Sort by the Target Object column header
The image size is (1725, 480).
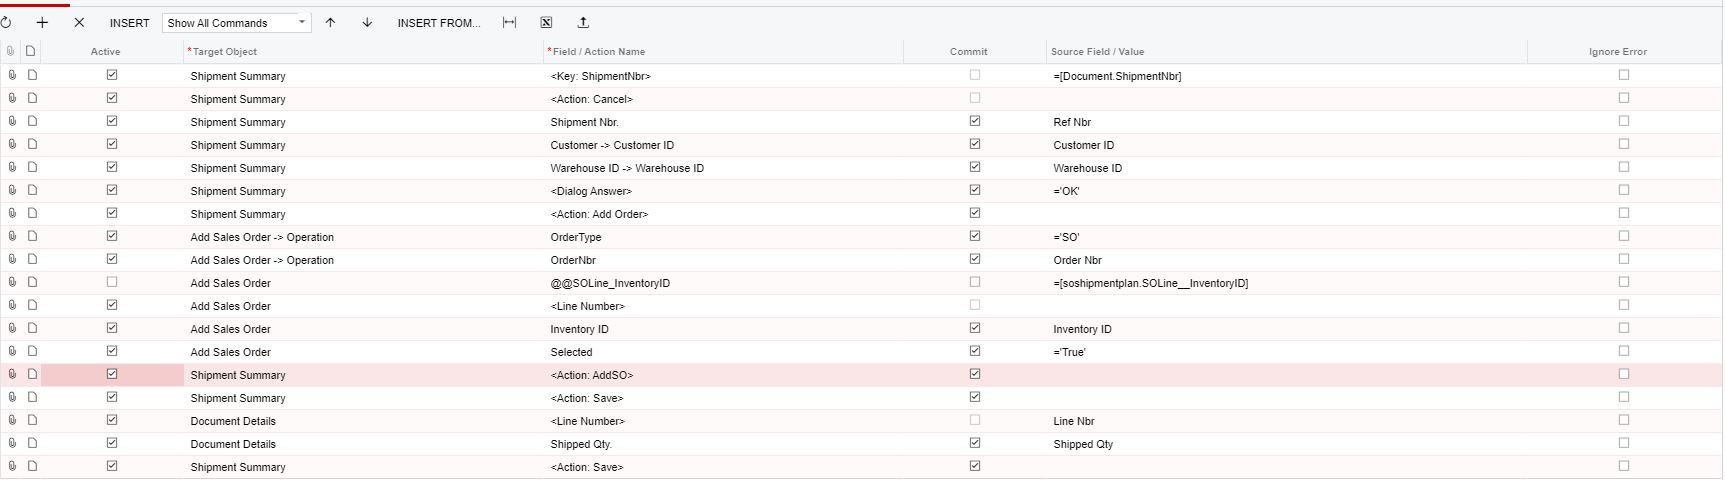(x=225, y=52)
